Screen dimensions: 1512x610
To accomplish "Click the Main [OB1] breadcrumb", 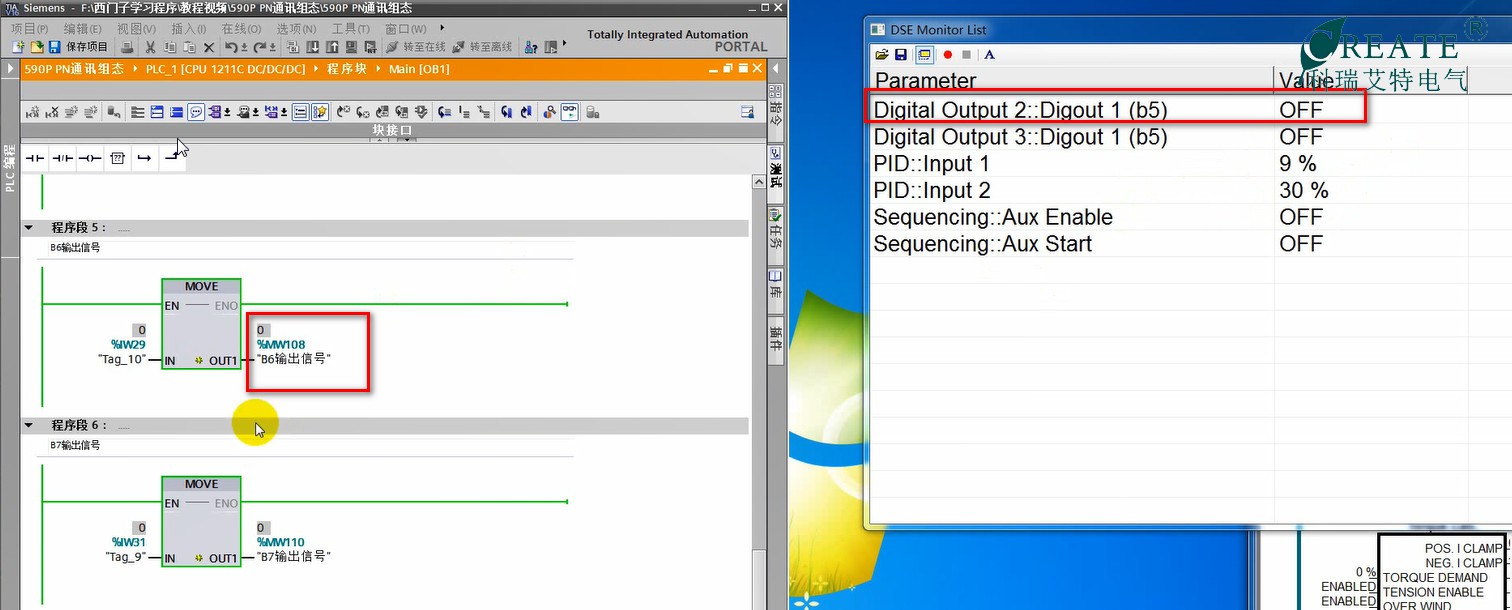I will click(419, 69).
